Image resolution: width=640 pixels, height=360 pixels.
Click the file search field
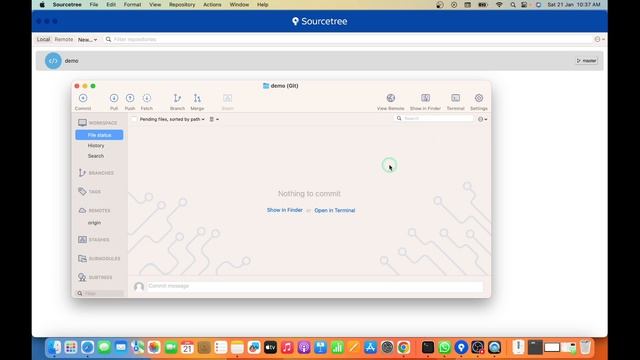pyautogui.click(x=435, y=118)
